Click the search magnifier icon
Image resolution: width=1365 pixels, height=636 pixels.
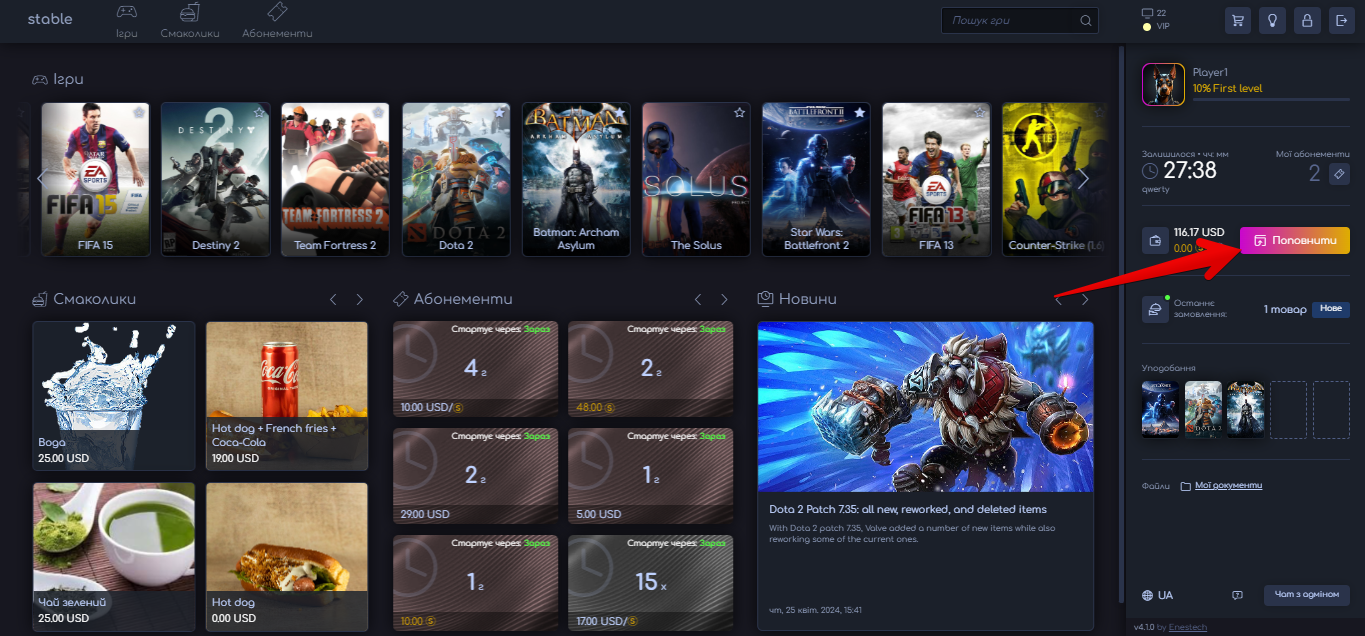pos(1086,20)
